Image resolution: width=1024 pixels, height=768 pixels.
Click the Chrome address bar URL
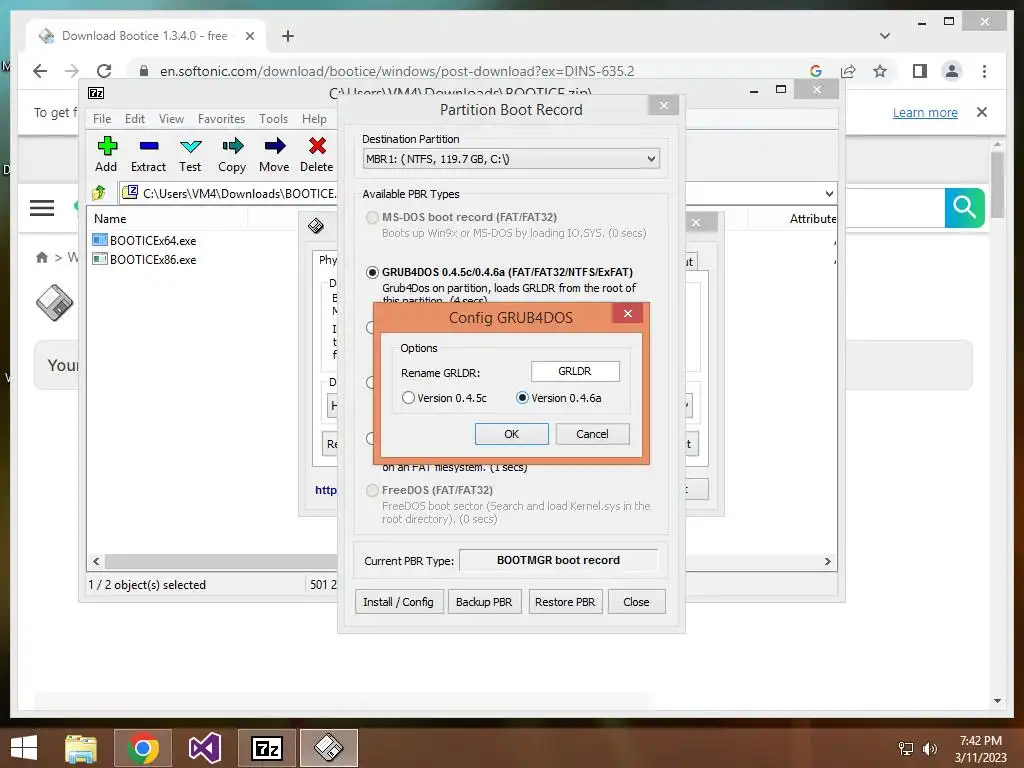coord(397,71)
